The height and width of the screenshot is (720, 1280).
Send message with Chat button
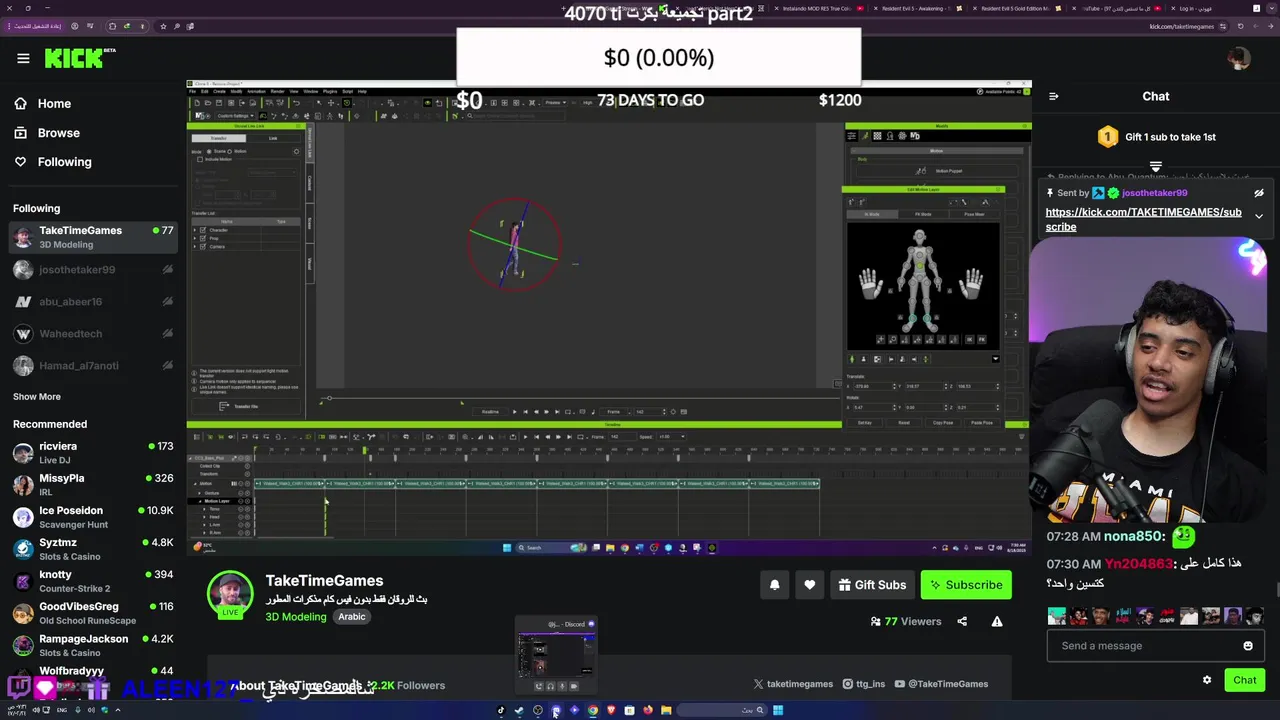[1244, 680]
